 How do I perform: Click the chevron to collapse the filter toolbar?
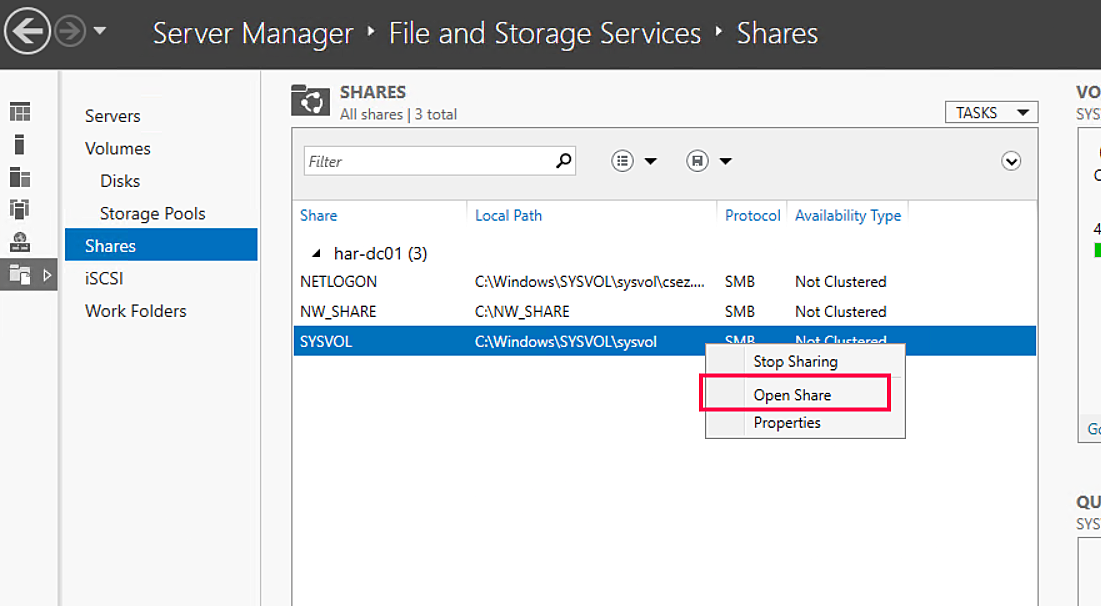pyautogui.click(x=1010, y=160)
